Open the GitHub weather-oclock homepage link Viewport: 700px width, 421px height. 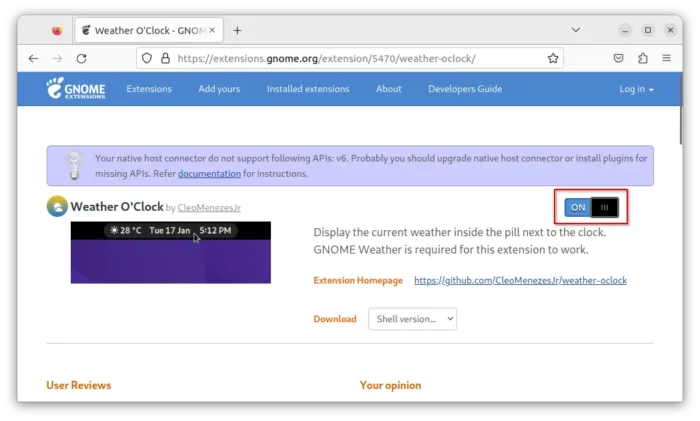tap(520, 280)
